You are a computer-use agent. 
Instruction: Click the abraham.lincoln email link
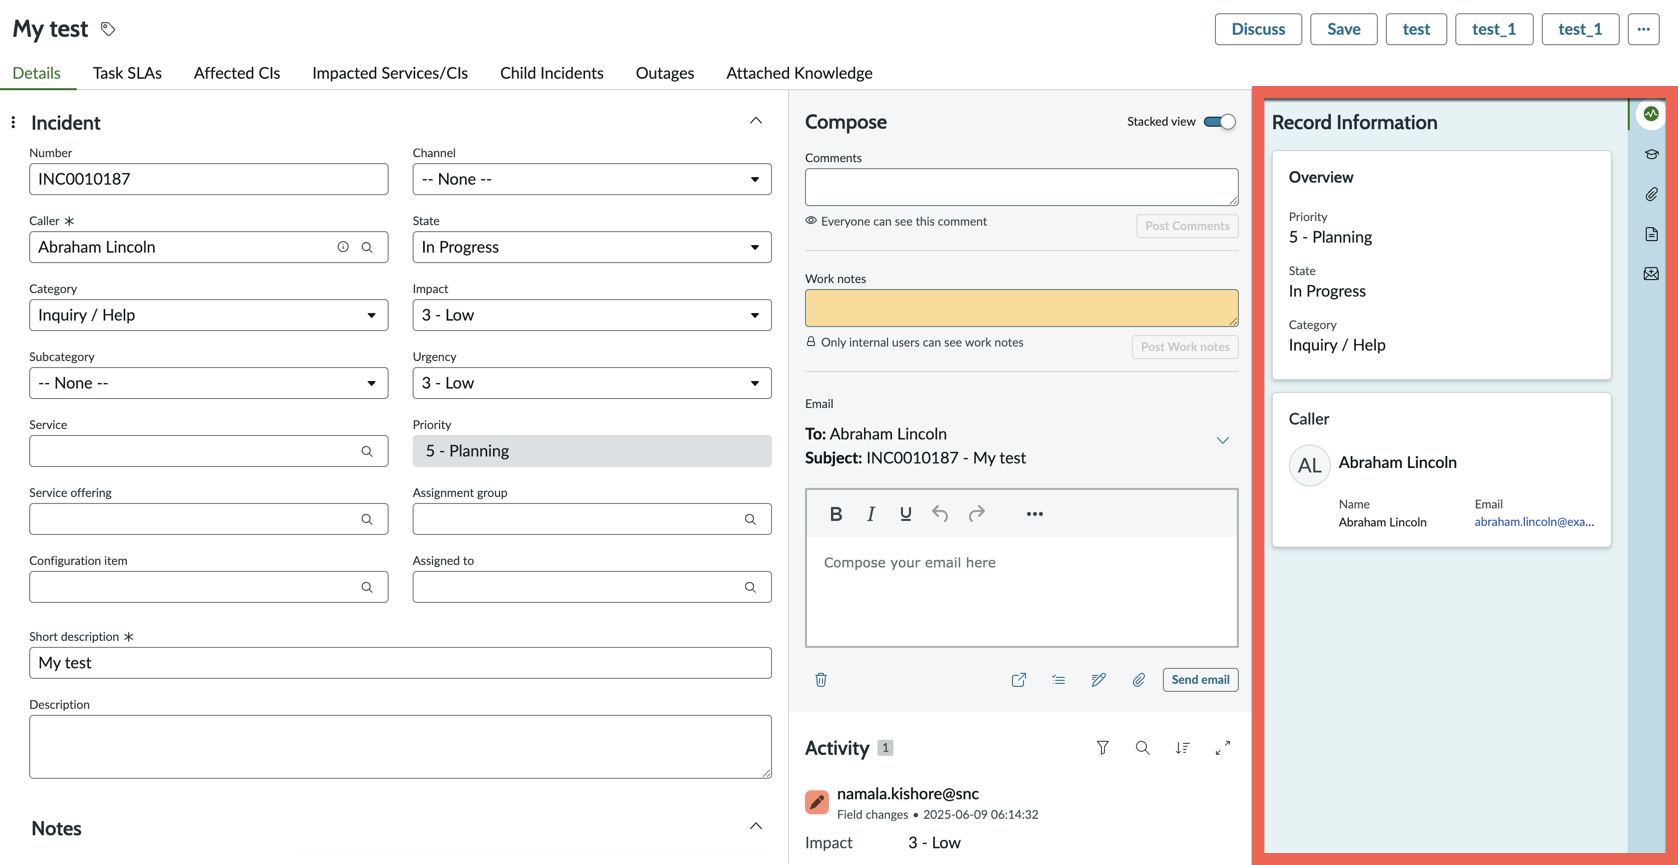click(1534, 522)
